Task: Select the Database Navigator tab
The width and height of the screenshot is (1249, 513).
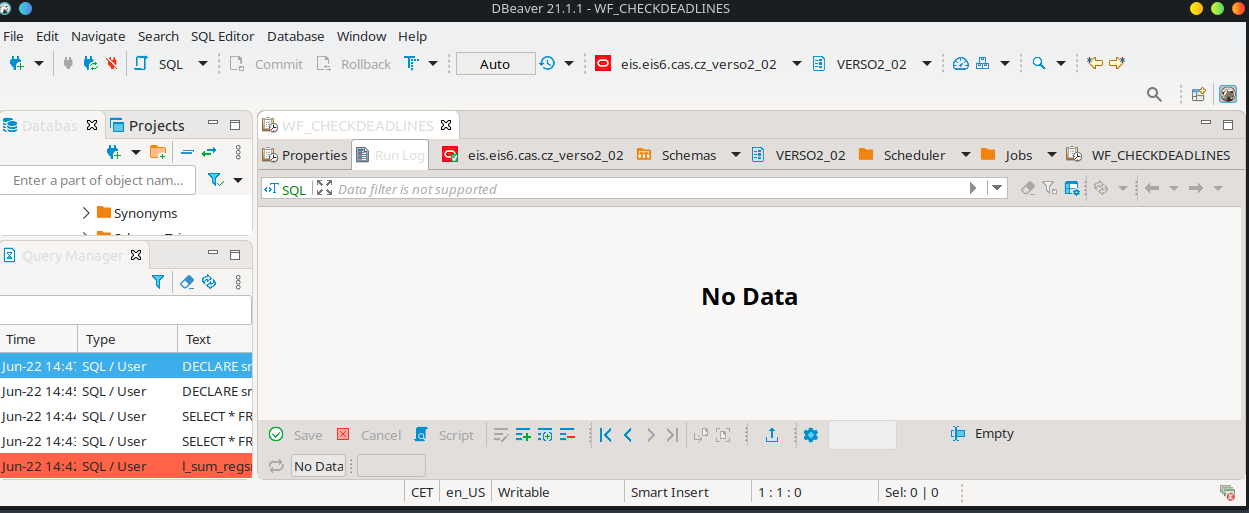Action: tap(49, 125)
